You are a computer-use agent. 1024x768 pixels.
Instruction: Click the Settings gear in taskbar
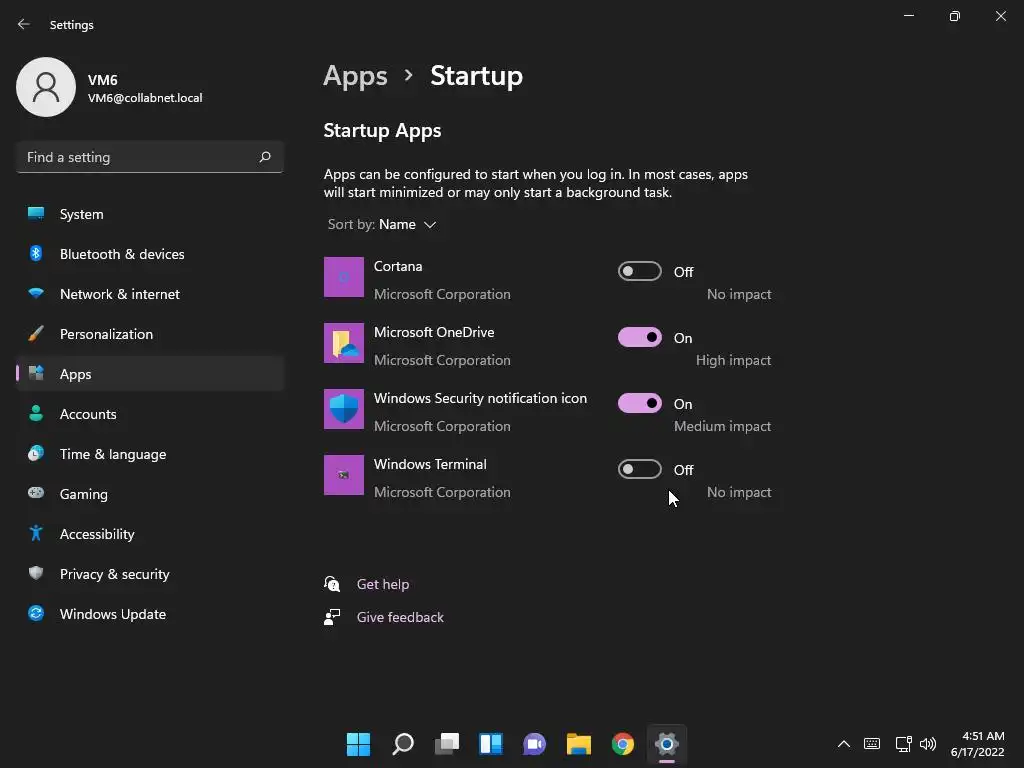tap(667, 744)
